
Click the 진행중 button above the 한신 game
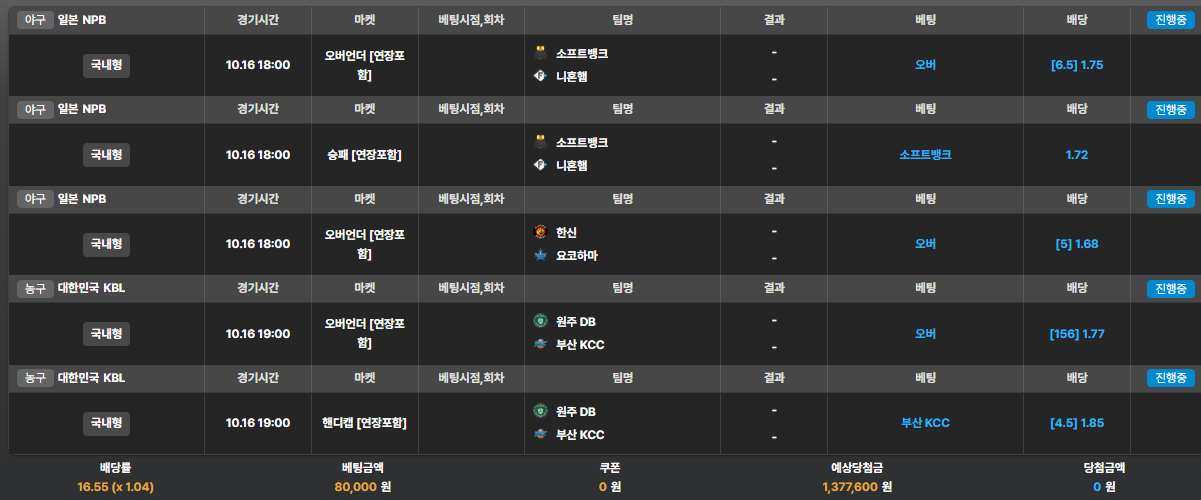tap(1170, 199)
